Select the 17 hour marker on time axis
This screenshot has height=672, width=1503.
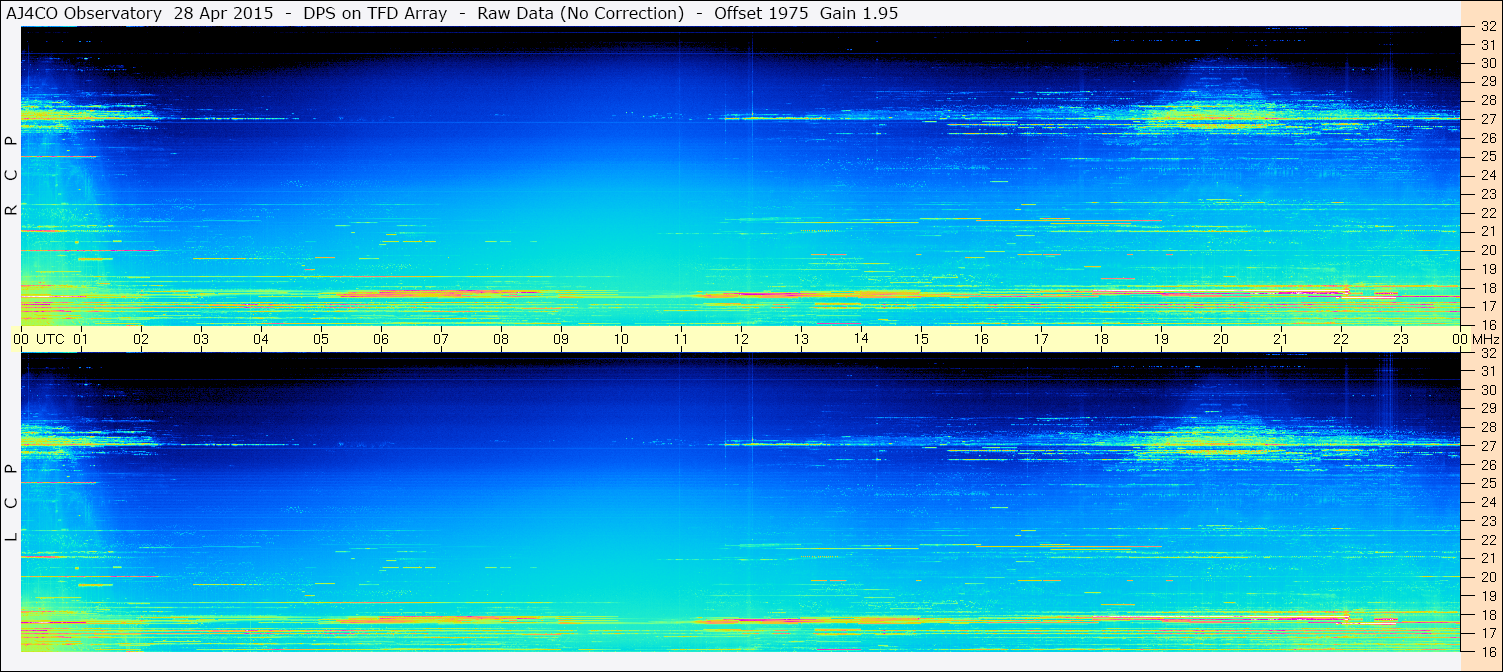[1041, 339]
